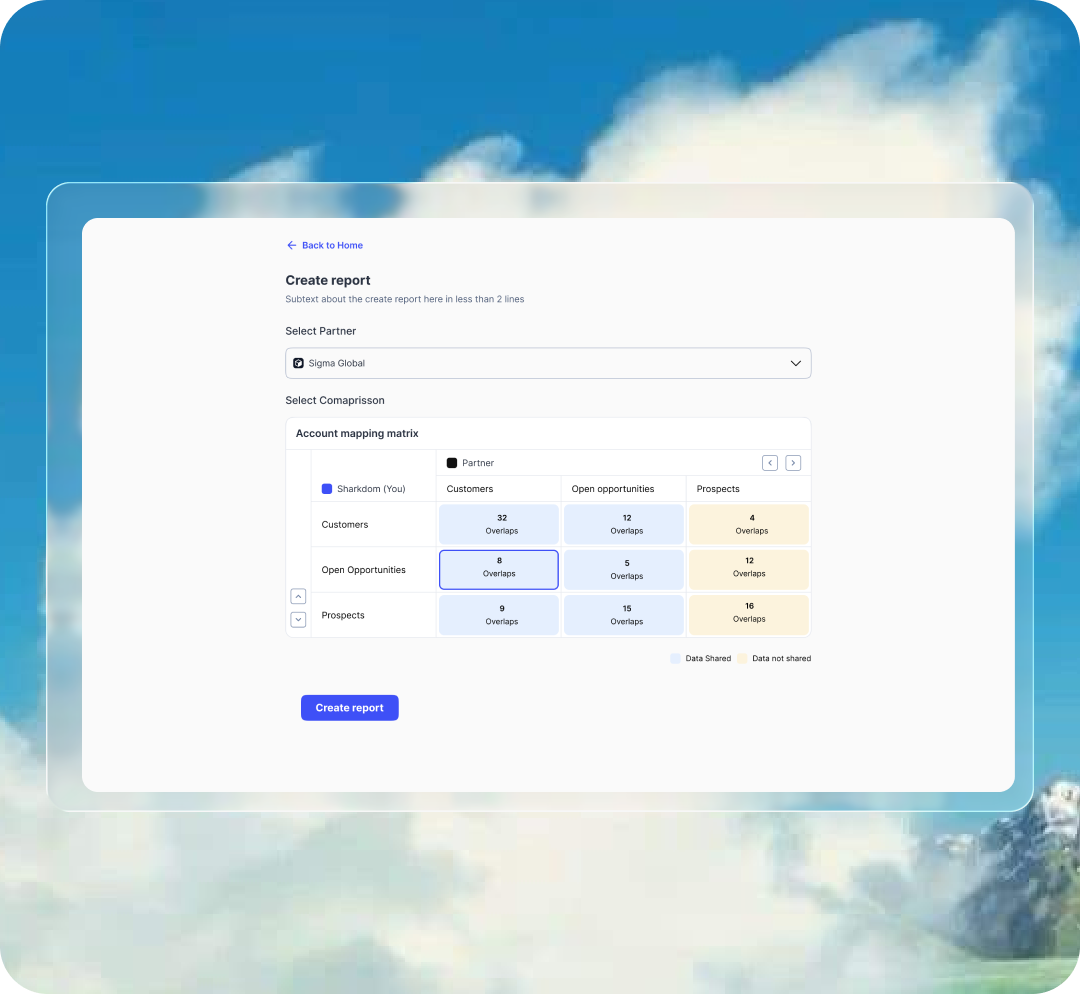Click the Prospects column header
Screen dimensions: 1080x994
click(x=718, y=489)
